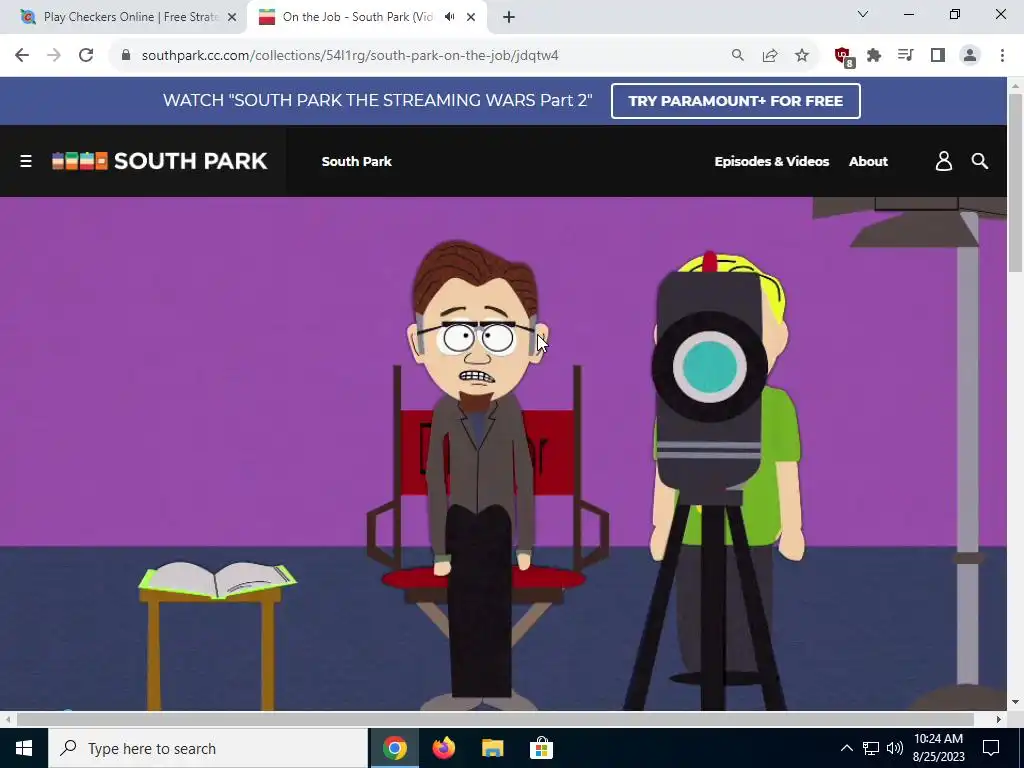Viewport: 1024px width, 768px height.
Task: Close the Play Checkers Online tab
Action: coord(232,17)
